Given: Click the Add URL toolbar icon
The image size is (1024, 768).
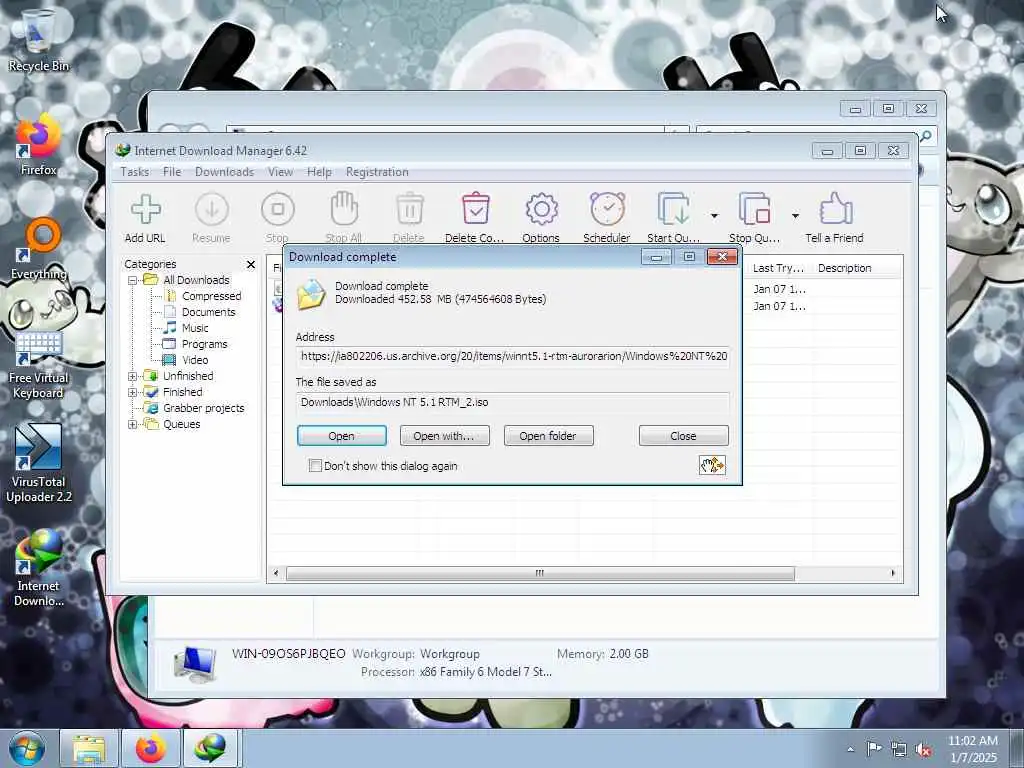Looking at the screenshot, I should tap(145, 210).
